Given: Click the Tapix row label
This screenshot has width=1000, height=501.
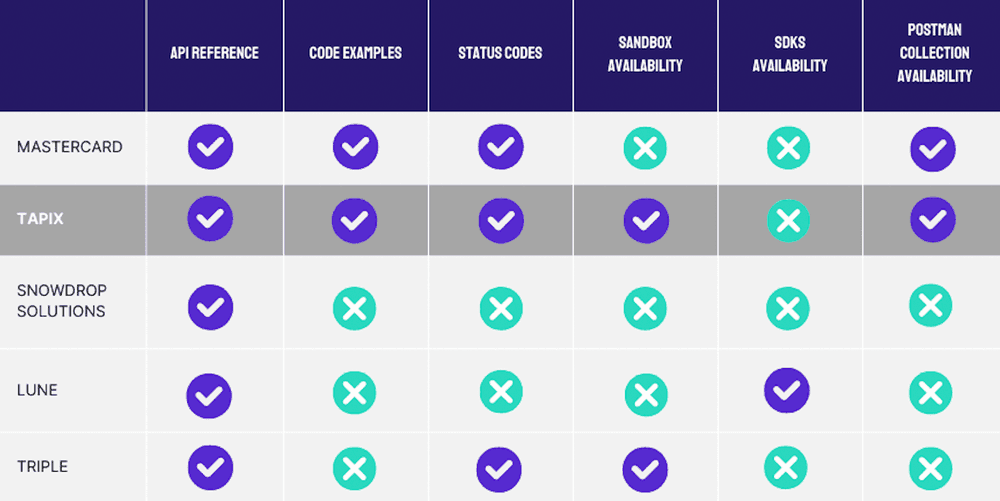Looking at the screenshot, I should pos(40,218).
